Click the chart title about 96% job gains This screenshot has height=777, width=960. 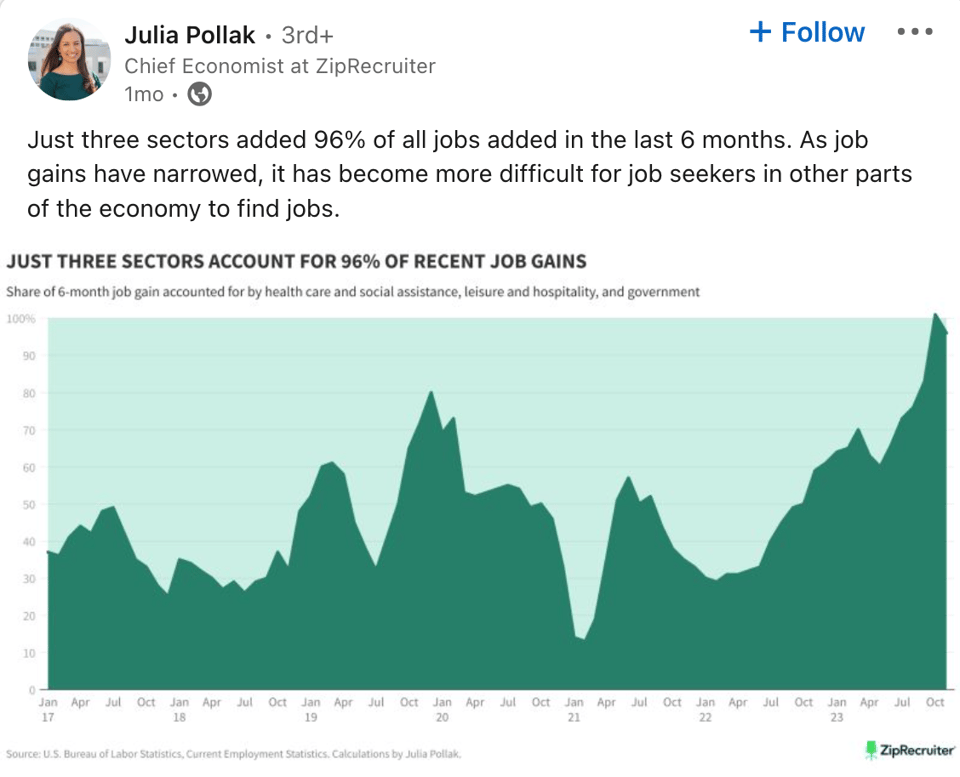coord(296,262)
